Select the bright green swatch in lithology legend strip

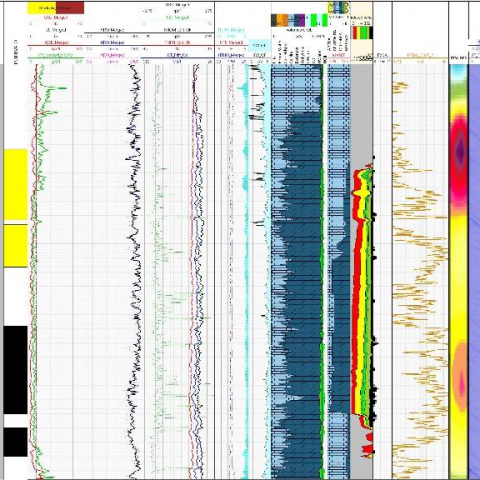pyautogui.click(x=315, y=20)
